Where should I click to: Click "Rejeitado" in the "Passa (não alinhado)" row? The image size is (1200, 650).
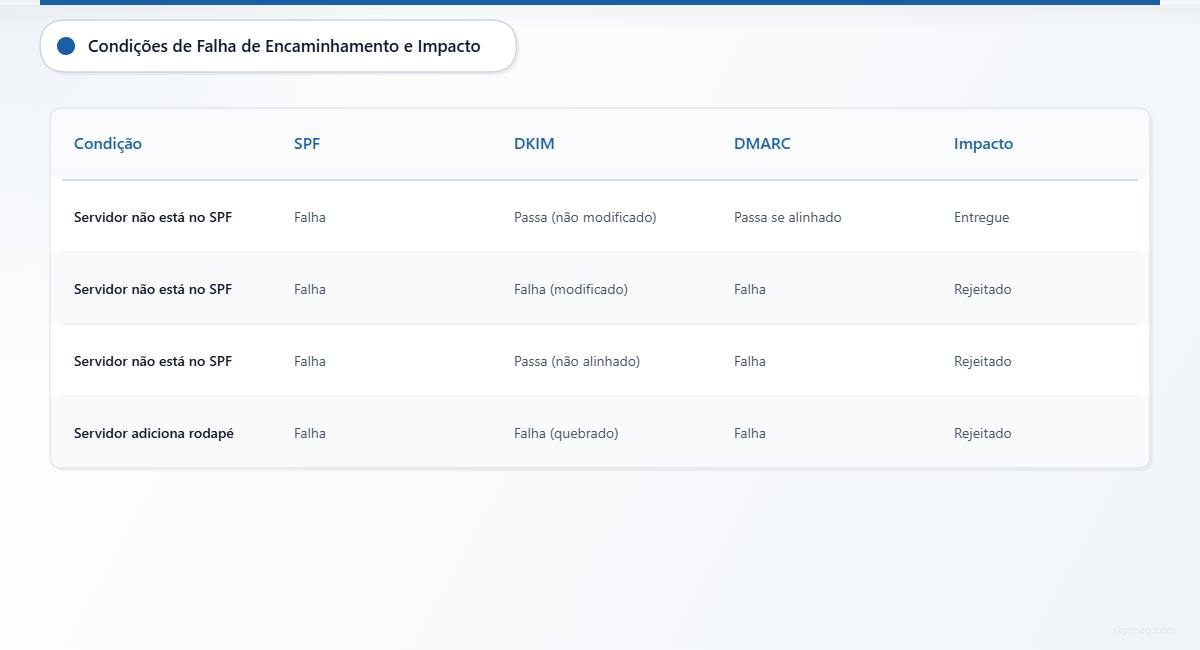(x=983, y=361)
